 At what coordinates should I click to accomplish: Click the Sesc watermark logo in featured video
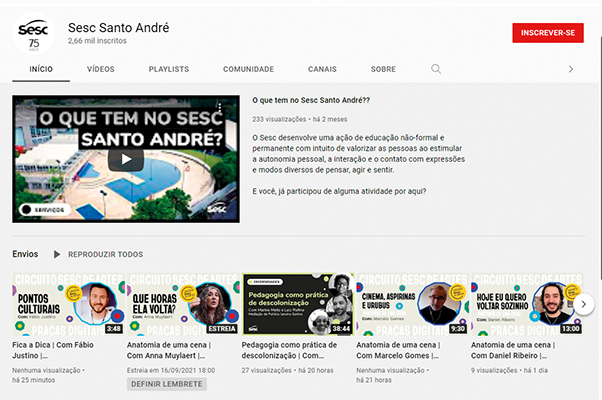[217, 208]
